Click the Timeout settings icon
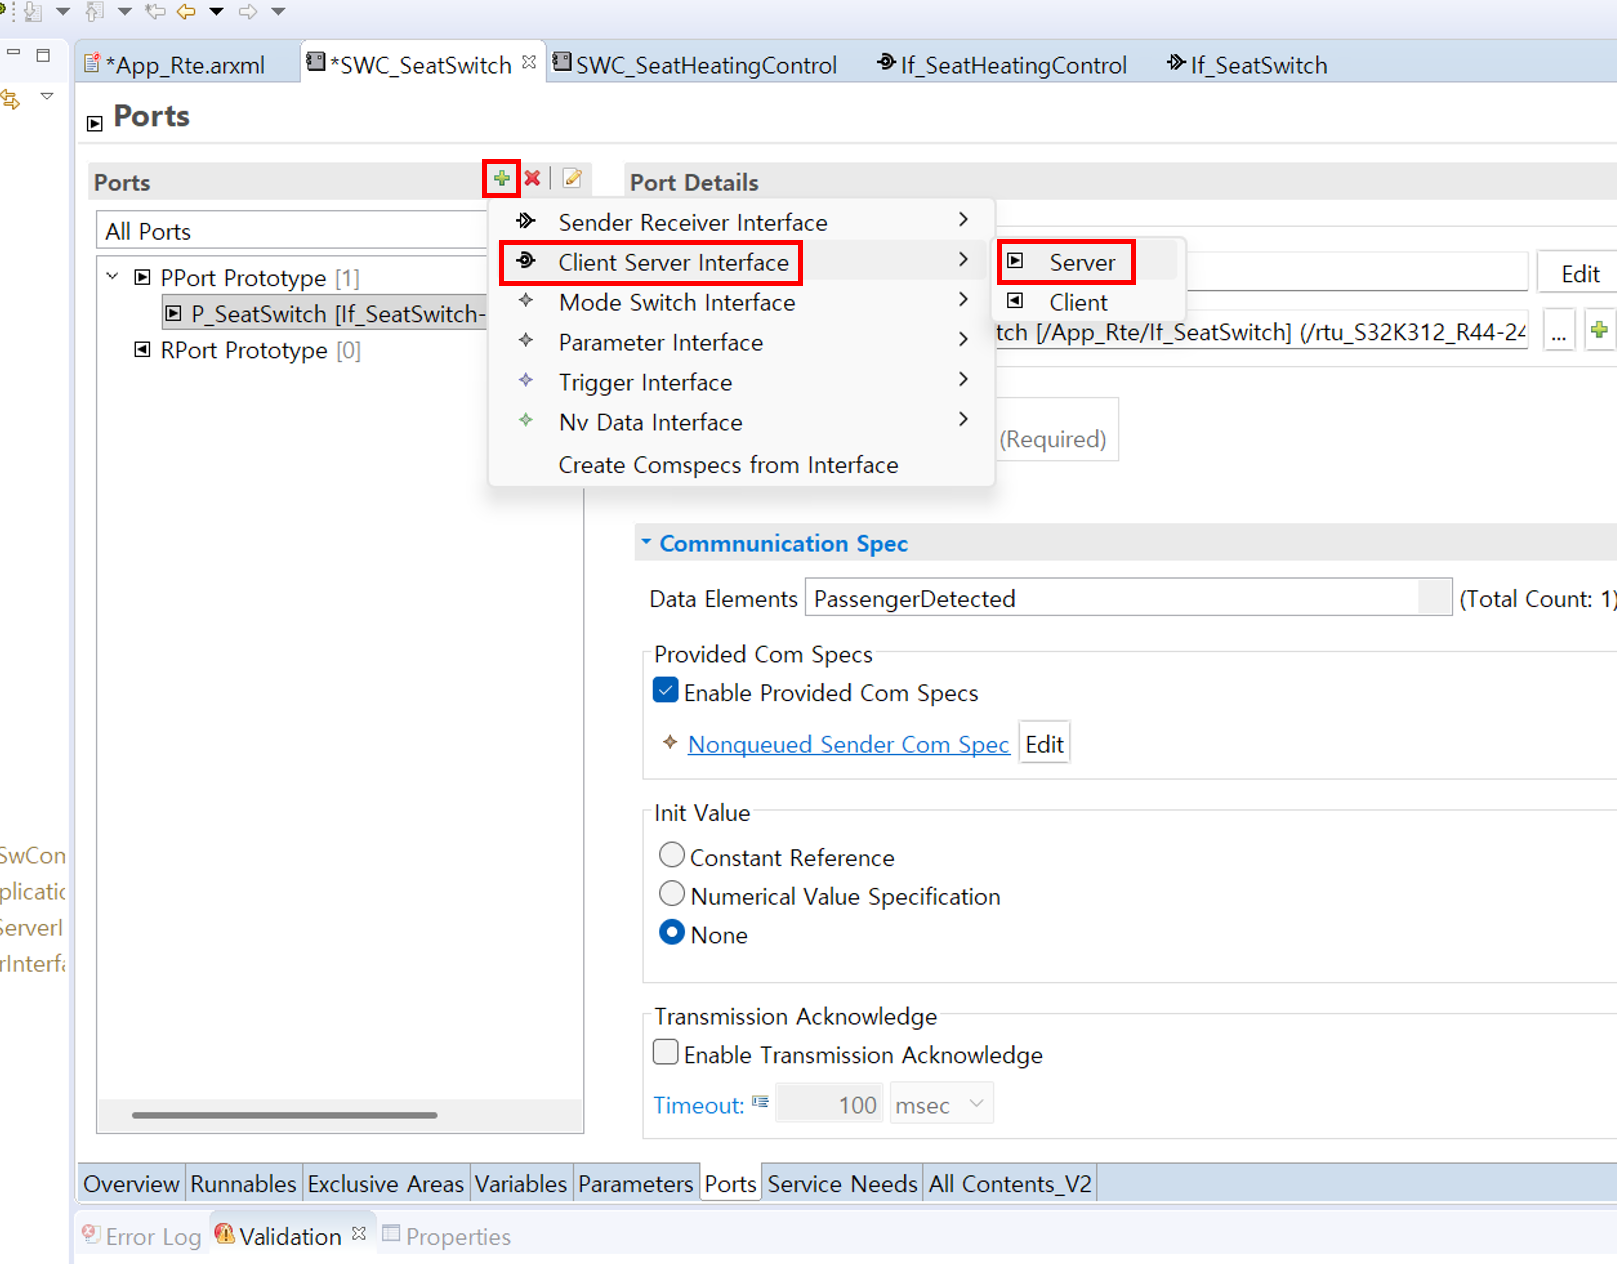This screenshot has width=1617, height=1264. click(760, 1103)
